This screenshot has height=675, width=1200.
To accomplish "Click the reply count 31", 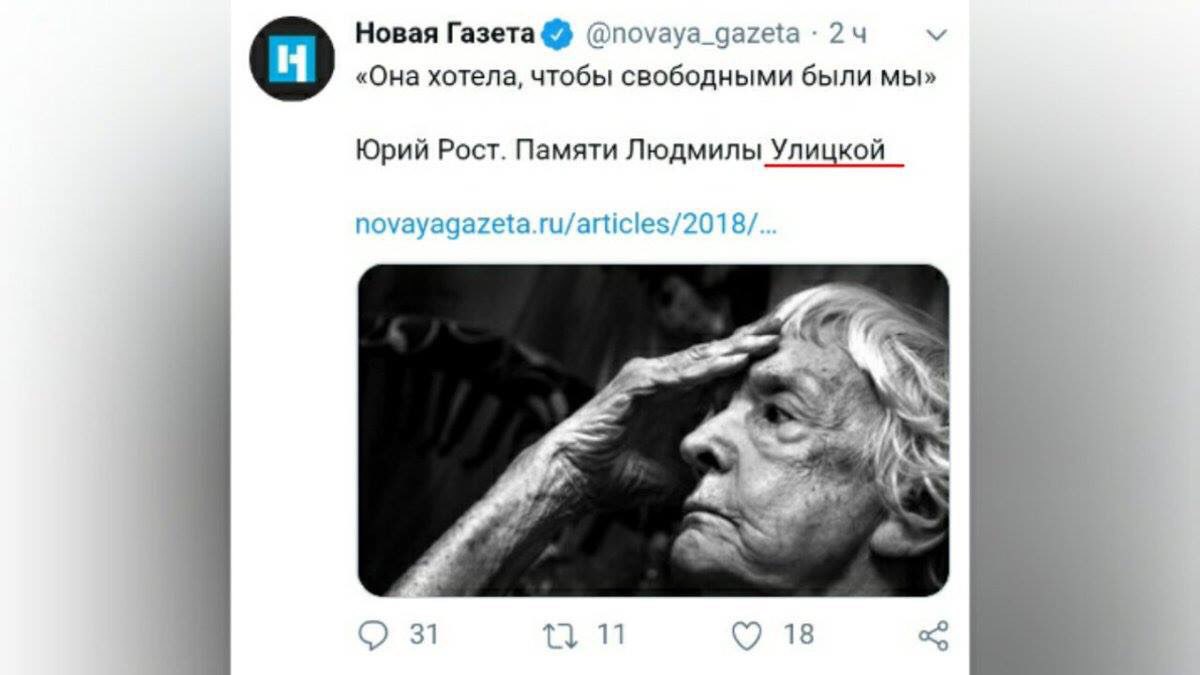I will click(424, 634).
